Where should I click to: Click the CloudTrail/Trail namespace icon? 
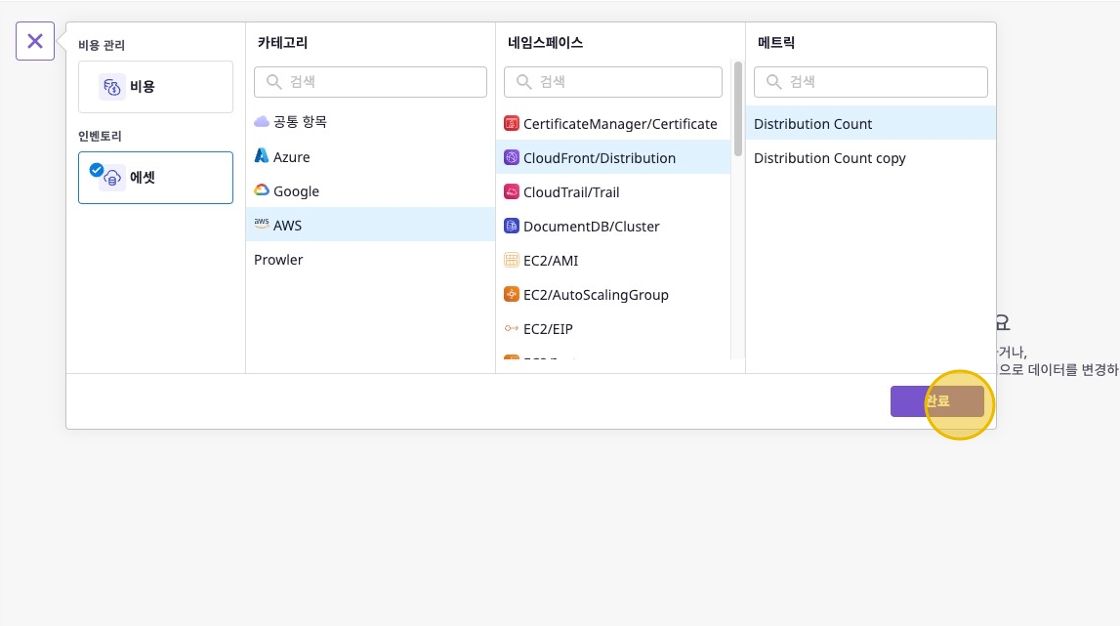point(512,192)
